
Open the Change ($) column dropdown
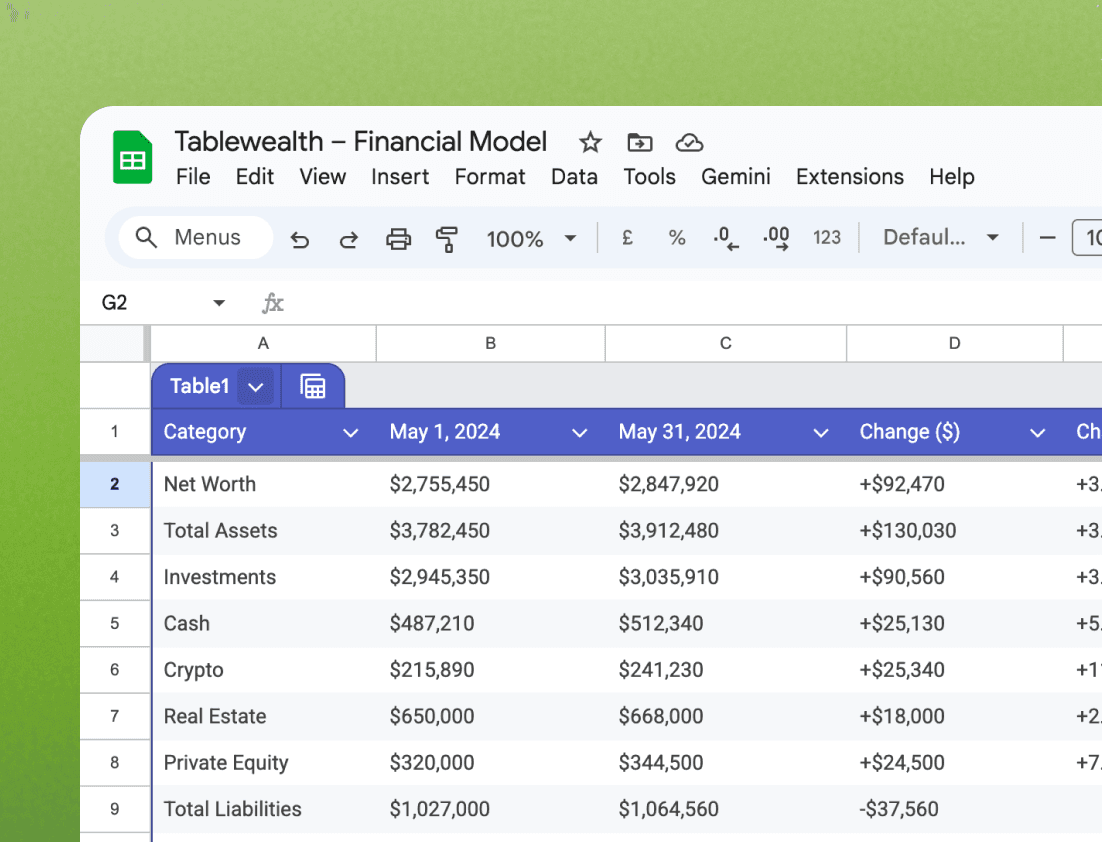point(1037,433)
